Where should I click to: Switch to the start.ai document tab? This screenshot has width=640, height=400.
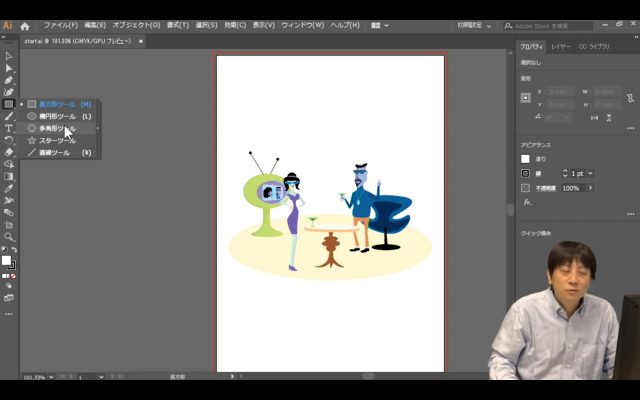point(78,41)
